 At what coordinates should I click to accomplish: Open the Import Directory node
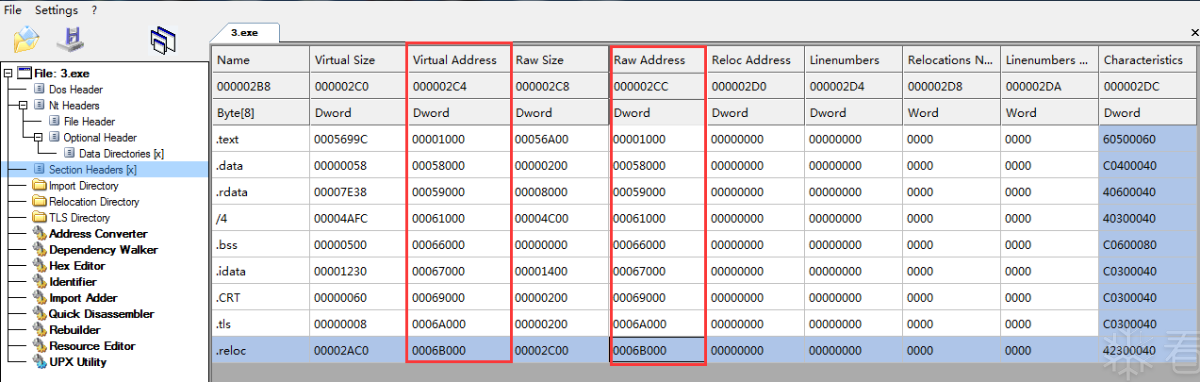83,185
